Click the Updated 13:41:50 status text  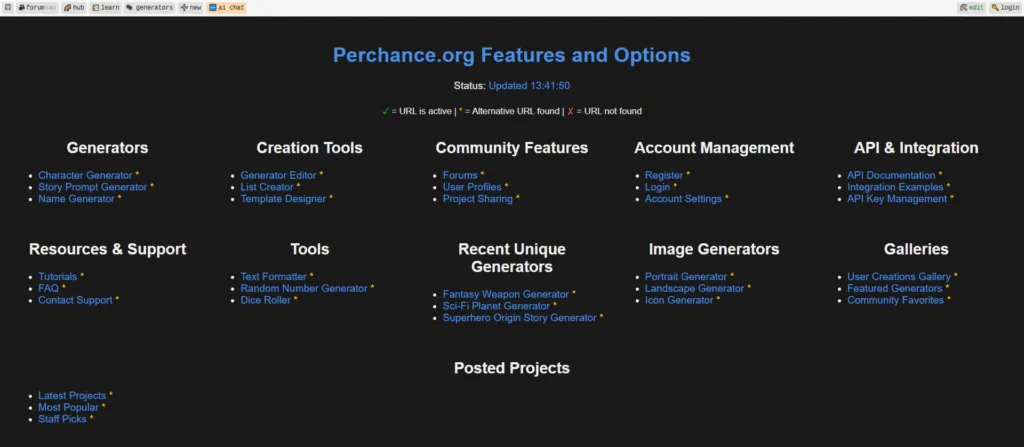530,86
